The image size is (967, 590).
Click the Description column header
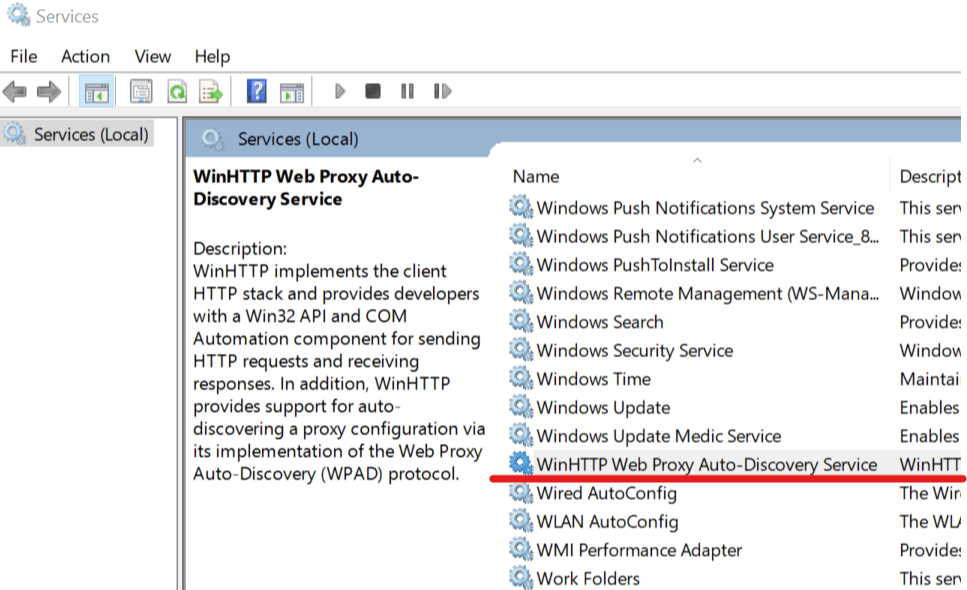(x=928, y=177)
